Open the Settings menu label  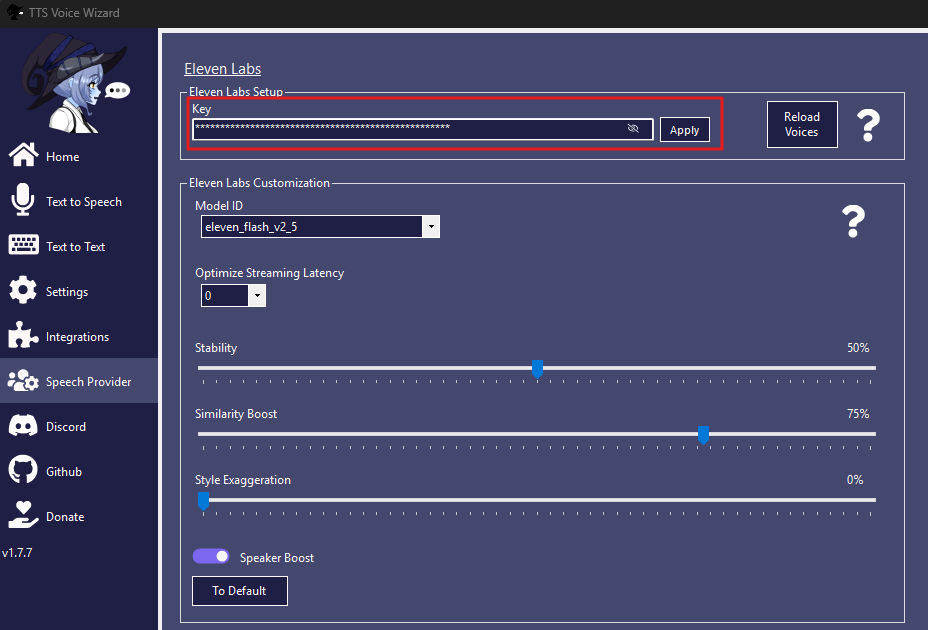pyautogui.click(x=67, y=292)
